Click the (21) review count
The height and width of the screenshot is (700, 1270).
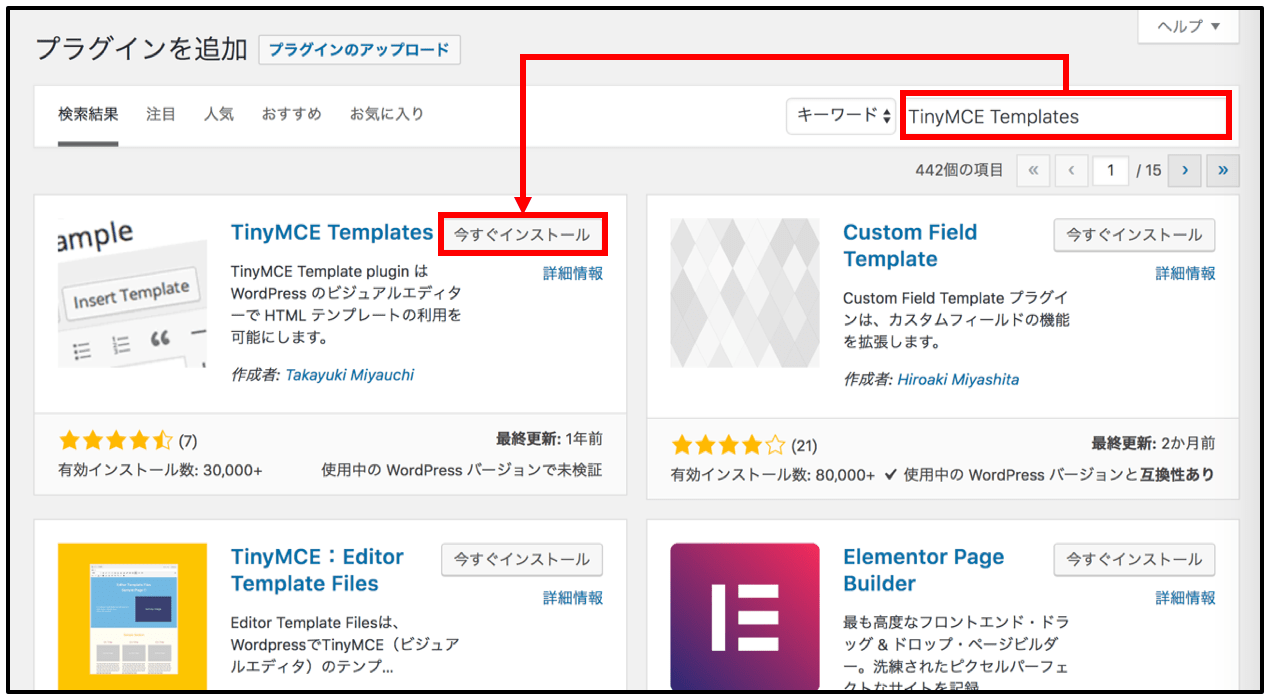804,446
